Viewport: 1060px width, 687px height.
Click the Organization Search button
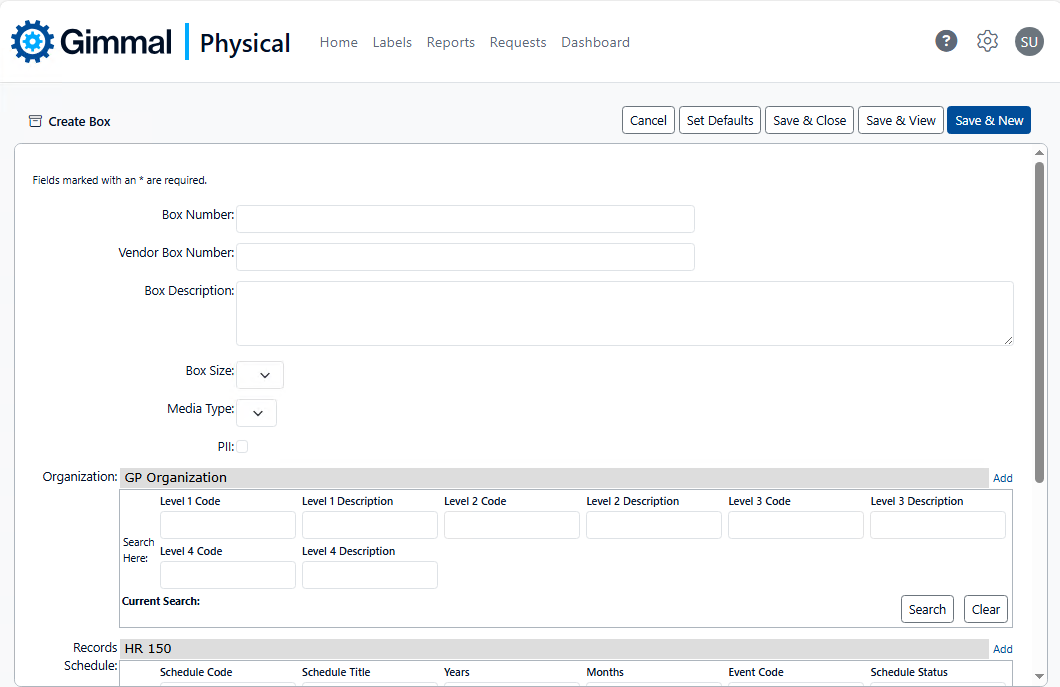927,609
